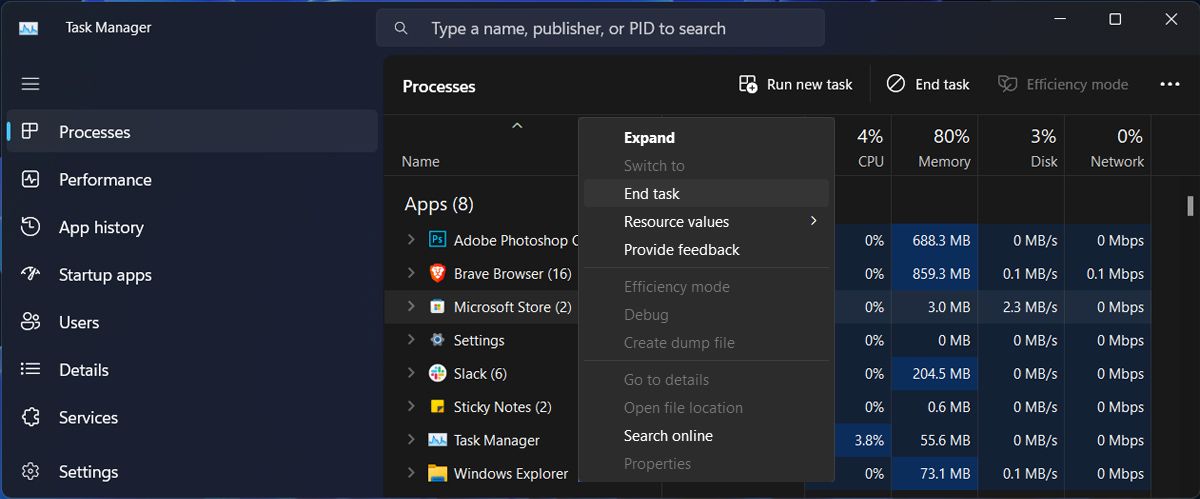Sort by the Network column header

[1108, 147]
